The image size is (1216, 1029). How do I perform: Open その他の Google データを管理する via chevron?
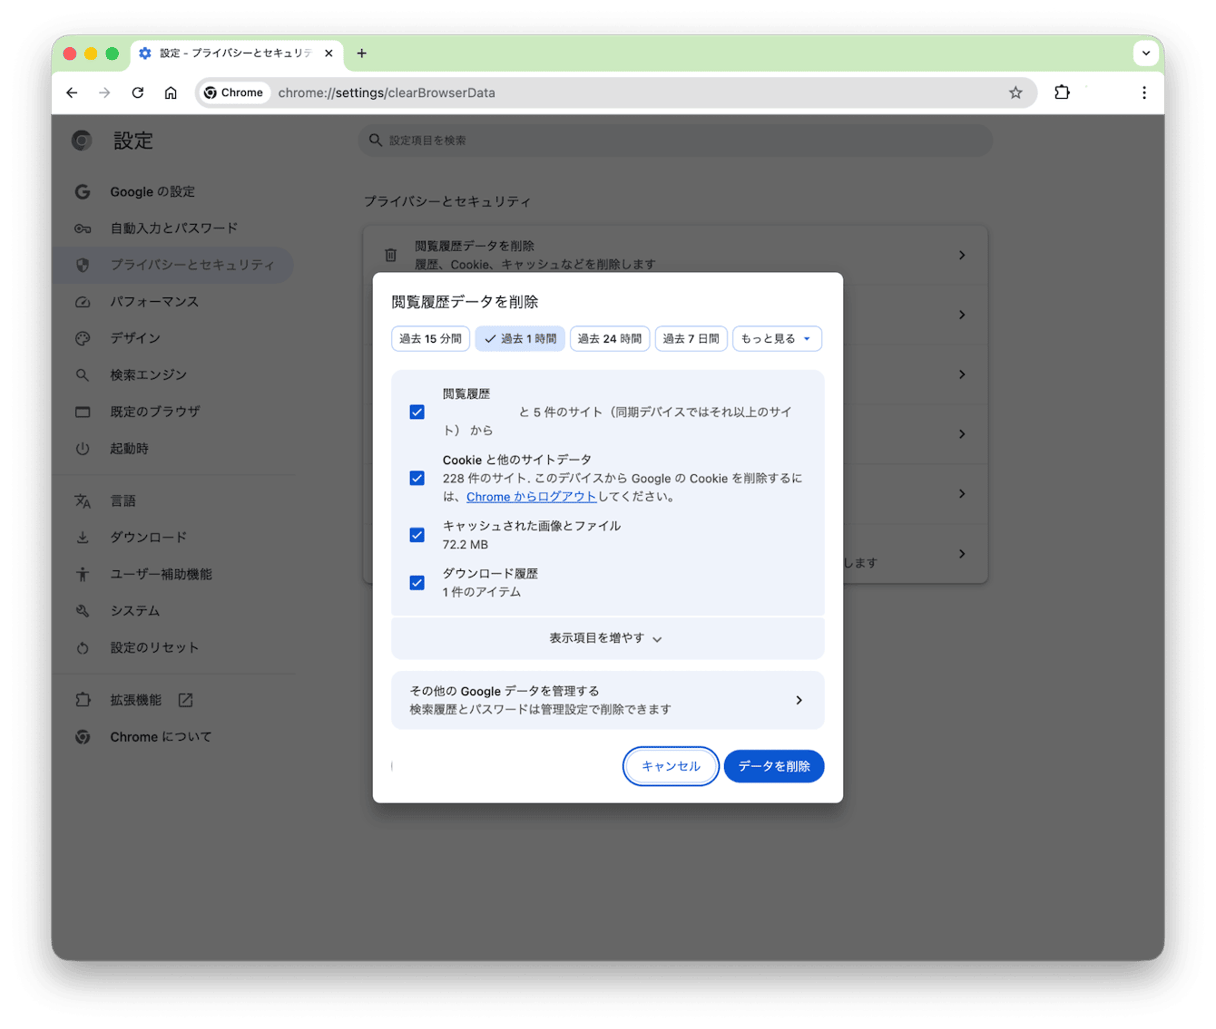click(x=799, y=700)
